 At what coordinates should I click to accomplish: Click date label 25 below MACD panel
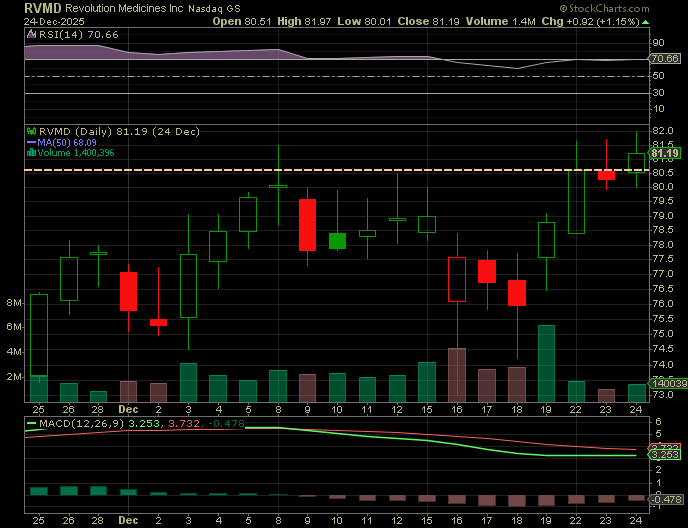coord(39,520)
